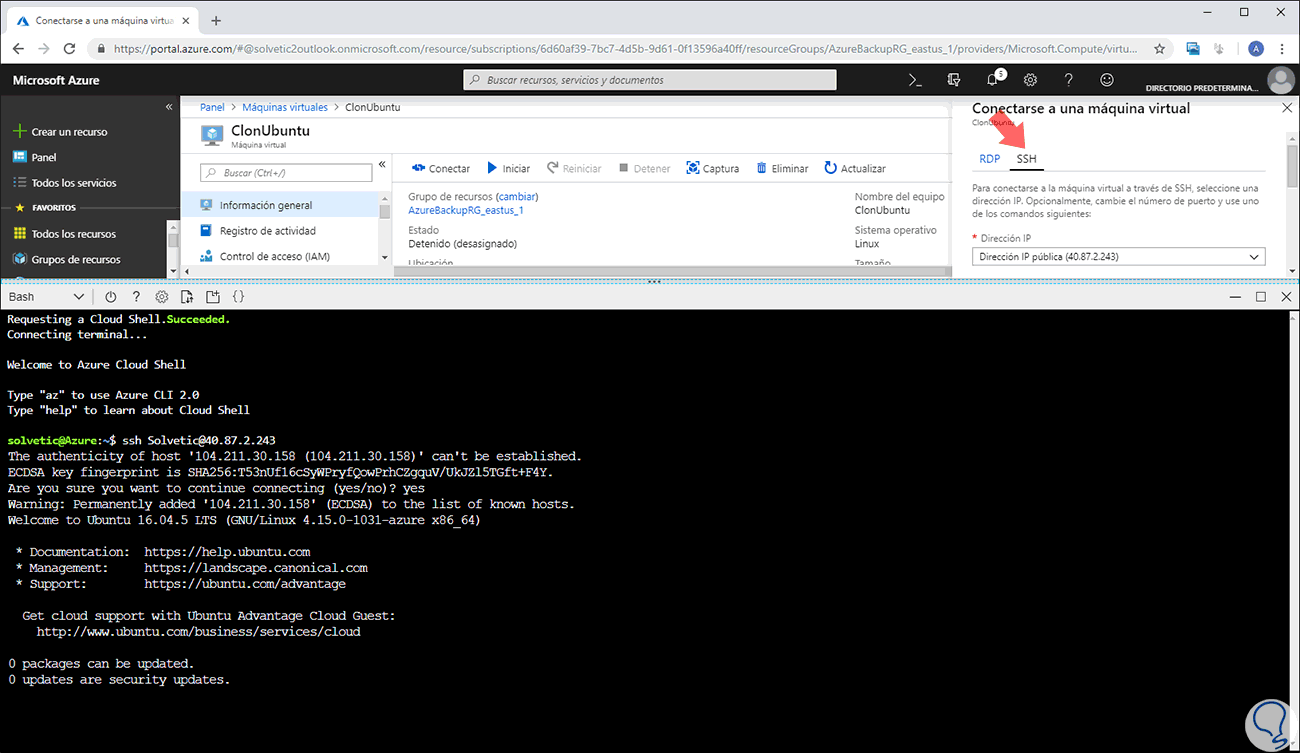
Task: Minimize the Cloud Shell pane
Action: 1237,297
